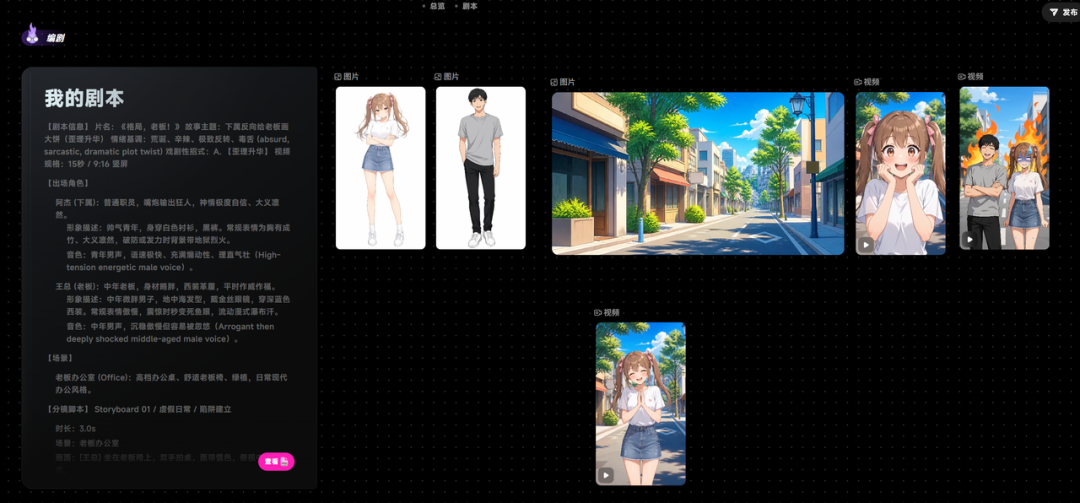
Task: Click the image icon above the street scene
Action: (x=554, y=82)
